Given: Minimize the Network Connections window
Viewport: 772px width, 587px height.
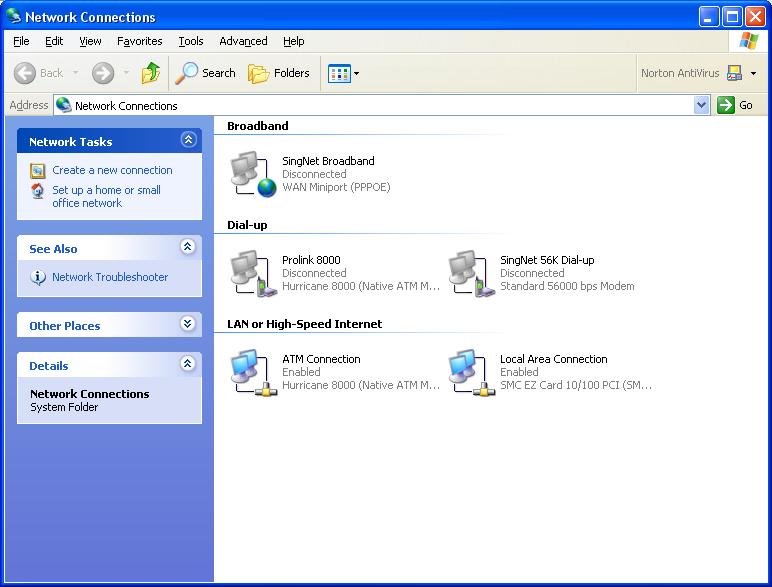Looking at the screenshot, I should tap(708, 17).
